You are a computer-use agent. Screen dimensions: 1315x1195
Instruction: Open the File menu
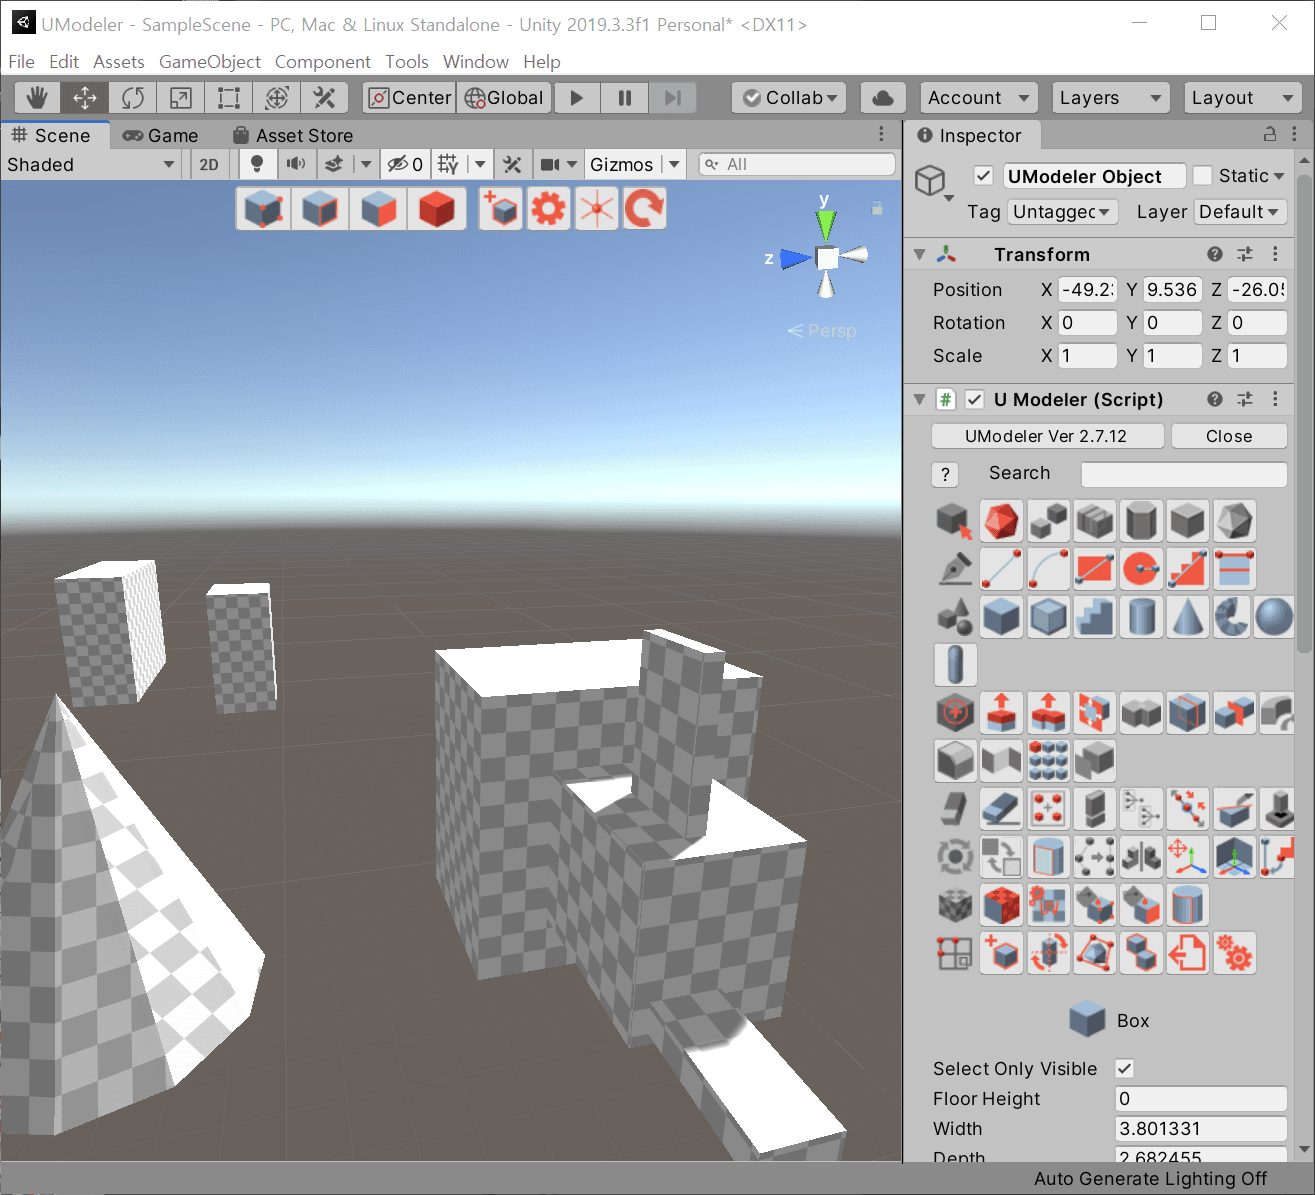pos(21,62)
